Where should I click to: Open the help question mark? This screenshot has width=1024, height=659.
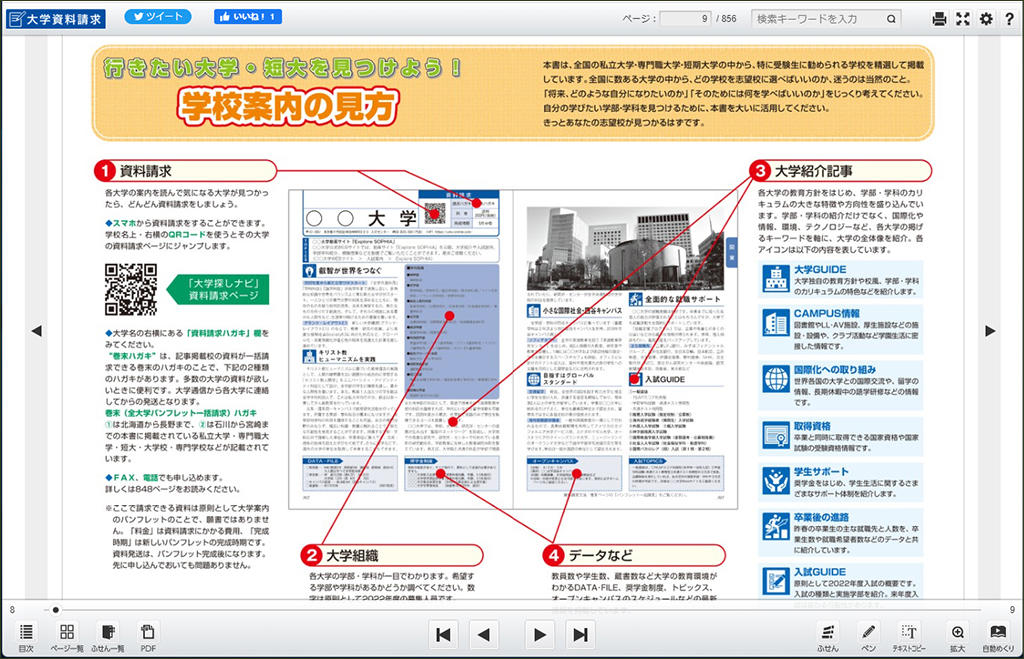click(x=1010, y=18)
